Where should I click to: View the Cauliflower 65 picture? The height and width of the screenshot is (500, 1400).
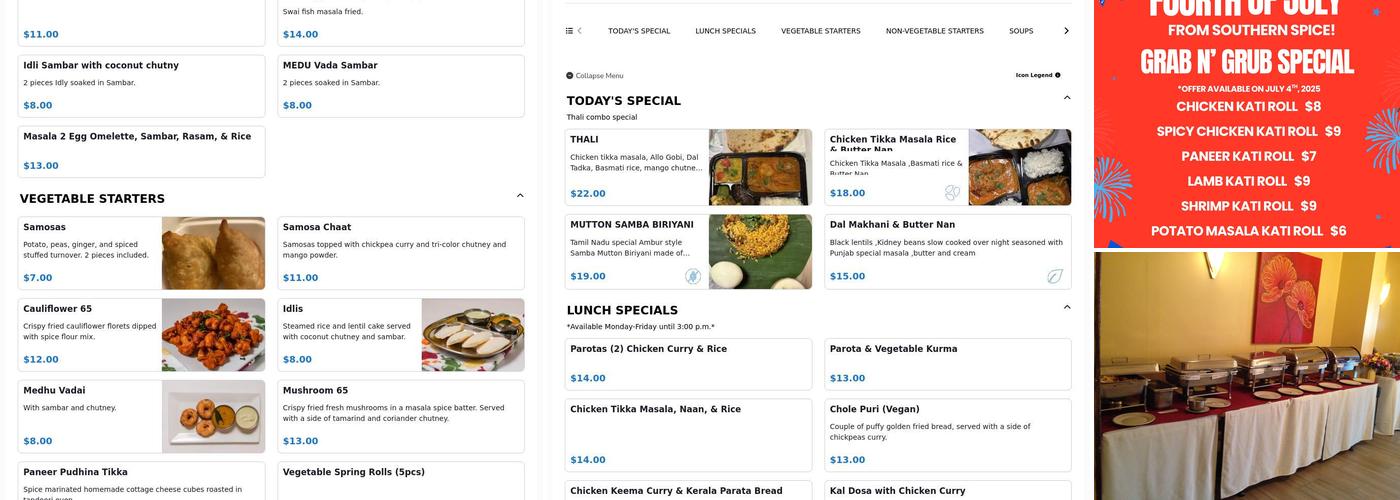tap(213, 335)
